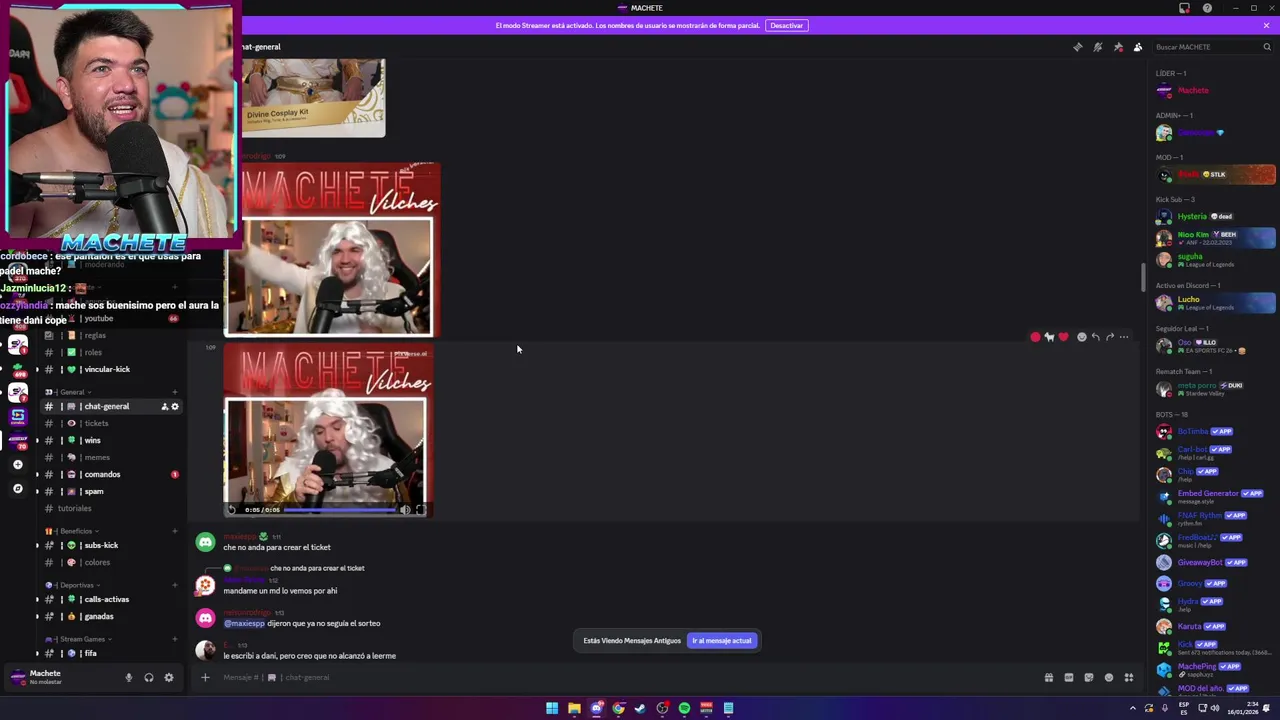Open pinned messages icon in header
The width and height of the screenshot is (1280, 720).
click(x=1118, y=47)
